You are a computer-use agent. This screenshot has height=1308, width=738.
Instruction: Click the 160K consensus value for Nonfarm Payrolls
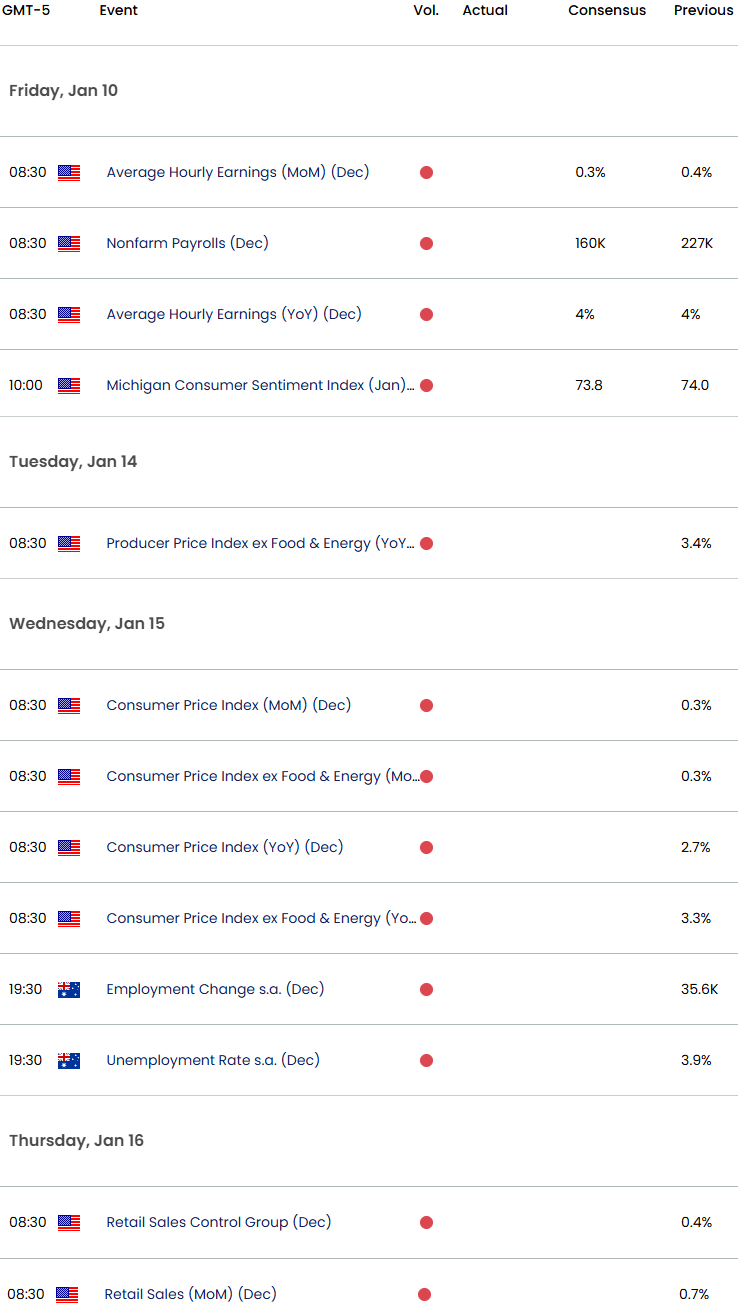tap(590, 243)
